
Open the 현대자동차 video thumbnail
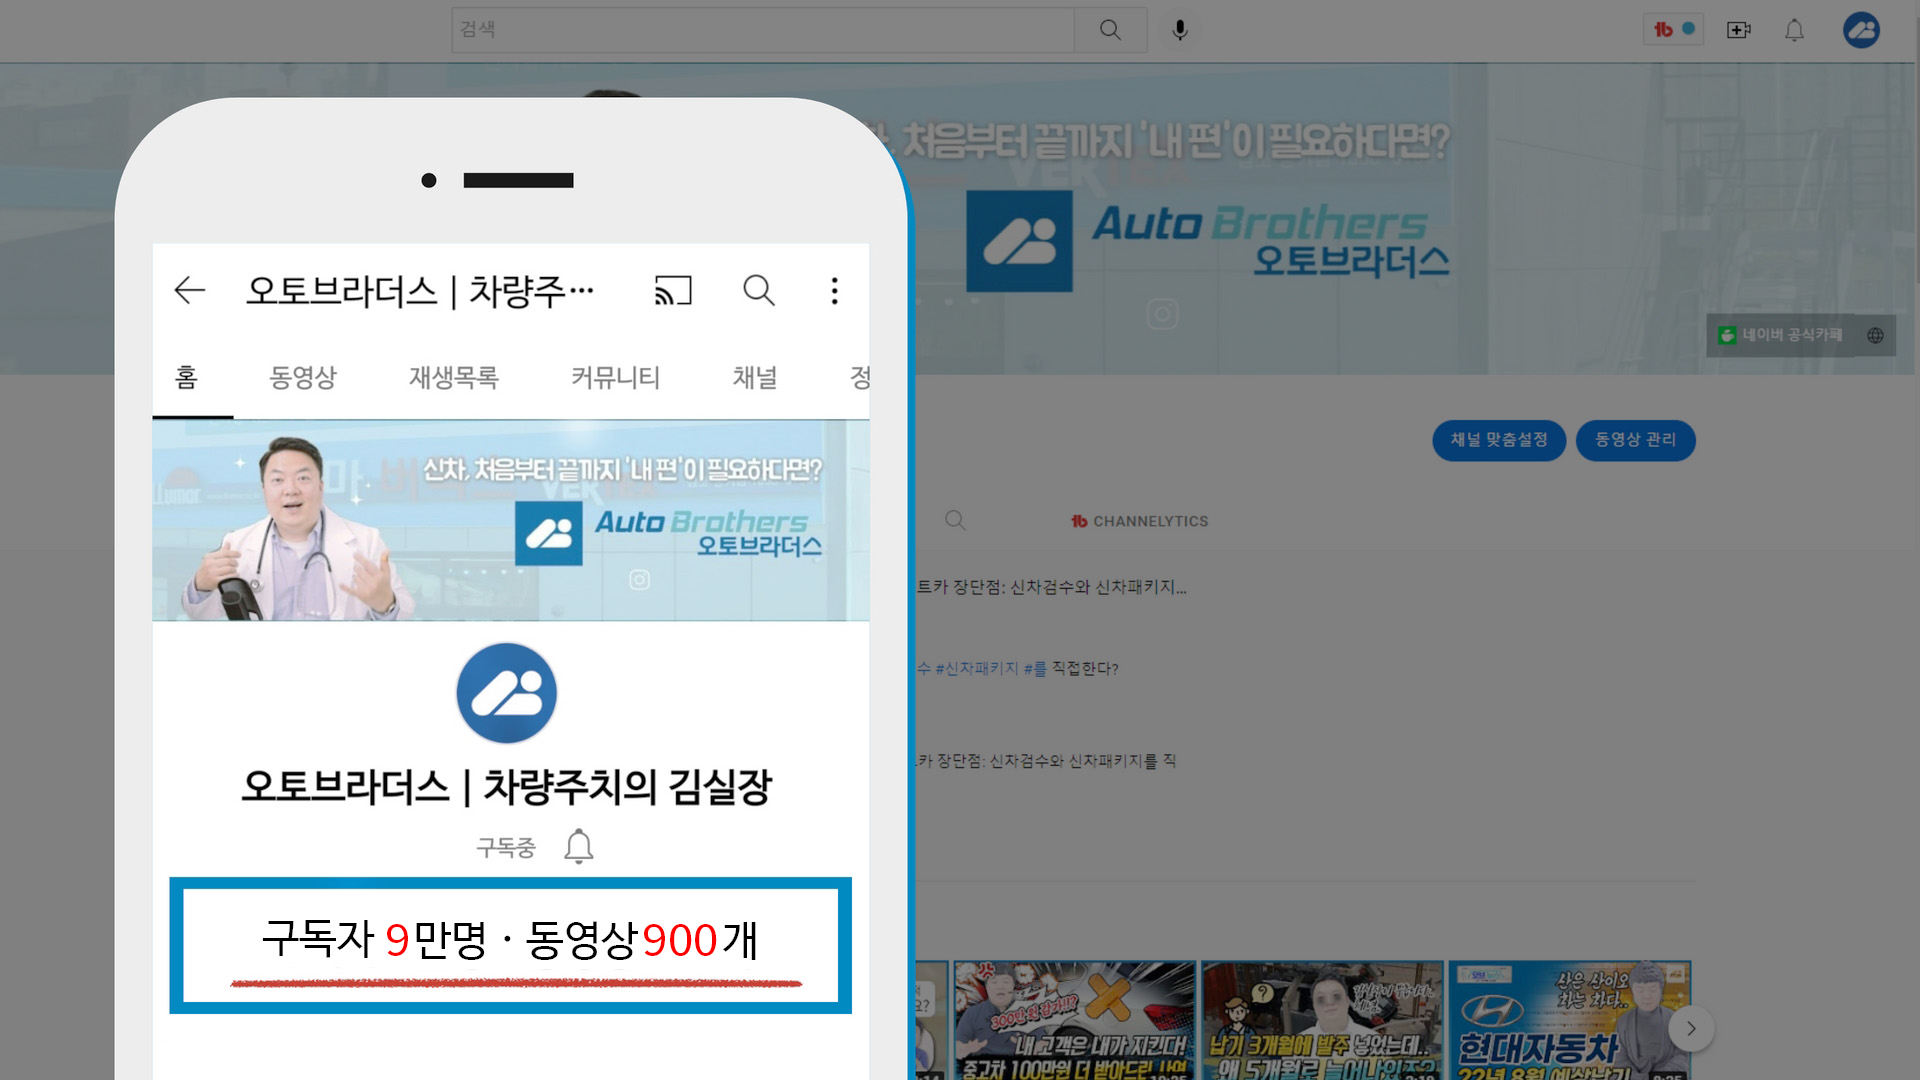tap(1570, 1020)
